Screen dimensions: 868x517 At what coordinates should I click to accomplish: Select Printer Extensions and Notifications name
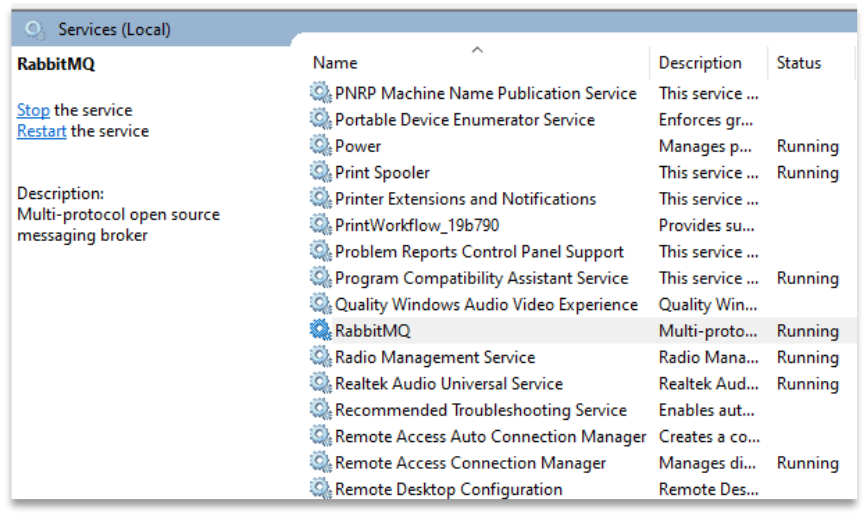coord(465,199)
